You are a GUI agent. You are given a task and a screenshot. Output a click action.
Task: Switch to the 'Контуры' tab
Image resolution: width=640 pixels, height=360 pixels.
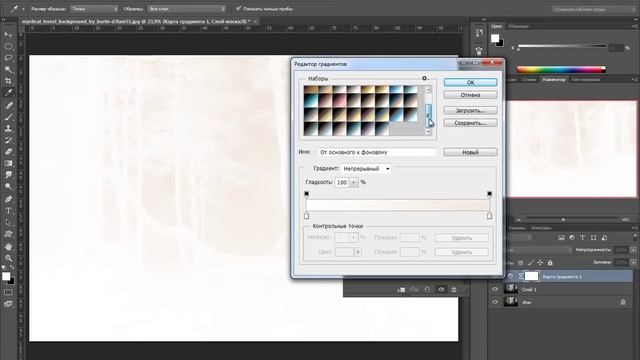541,228
